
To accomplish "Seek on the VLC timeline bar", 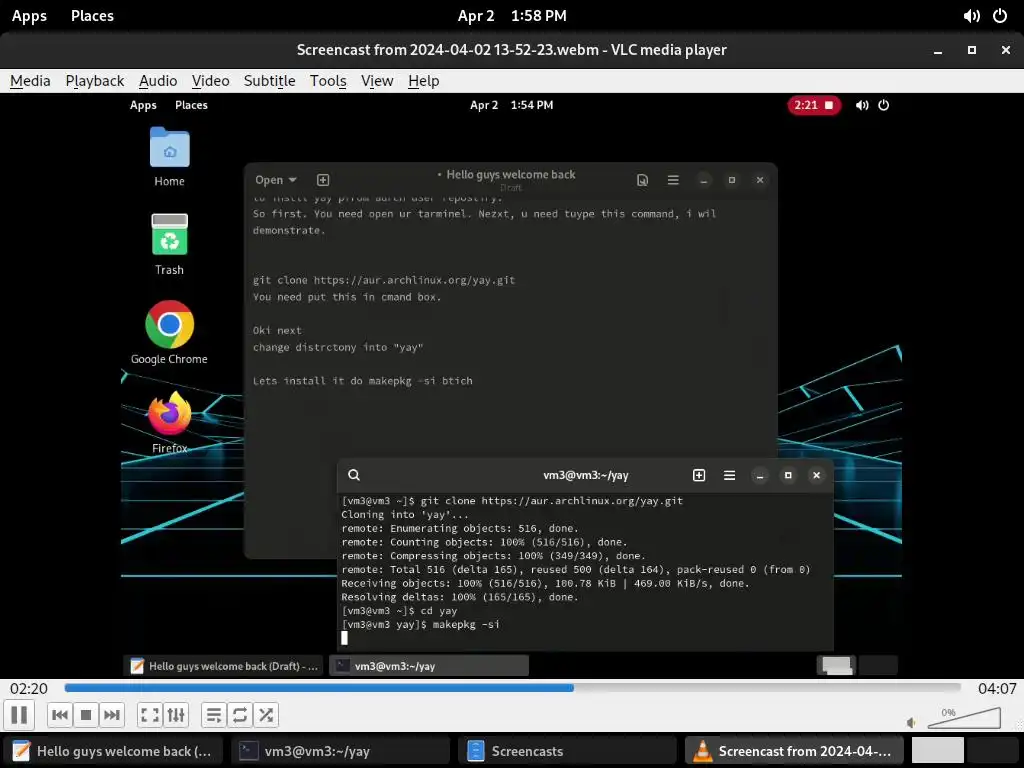I will click(513, 688).
